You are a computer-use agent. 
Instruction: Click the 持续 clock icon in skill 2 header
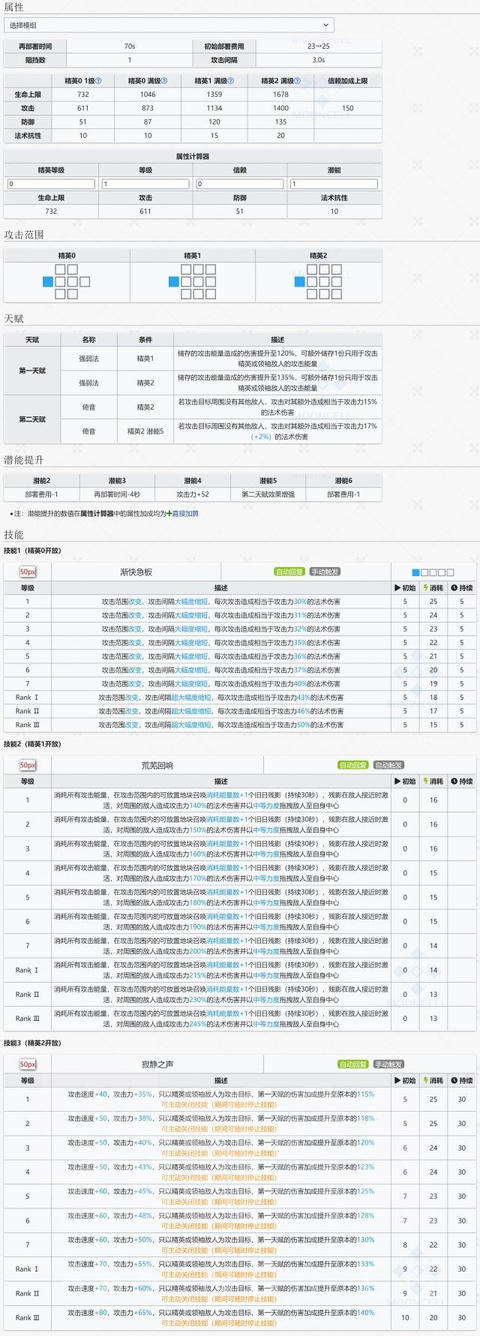pos(453,780)
